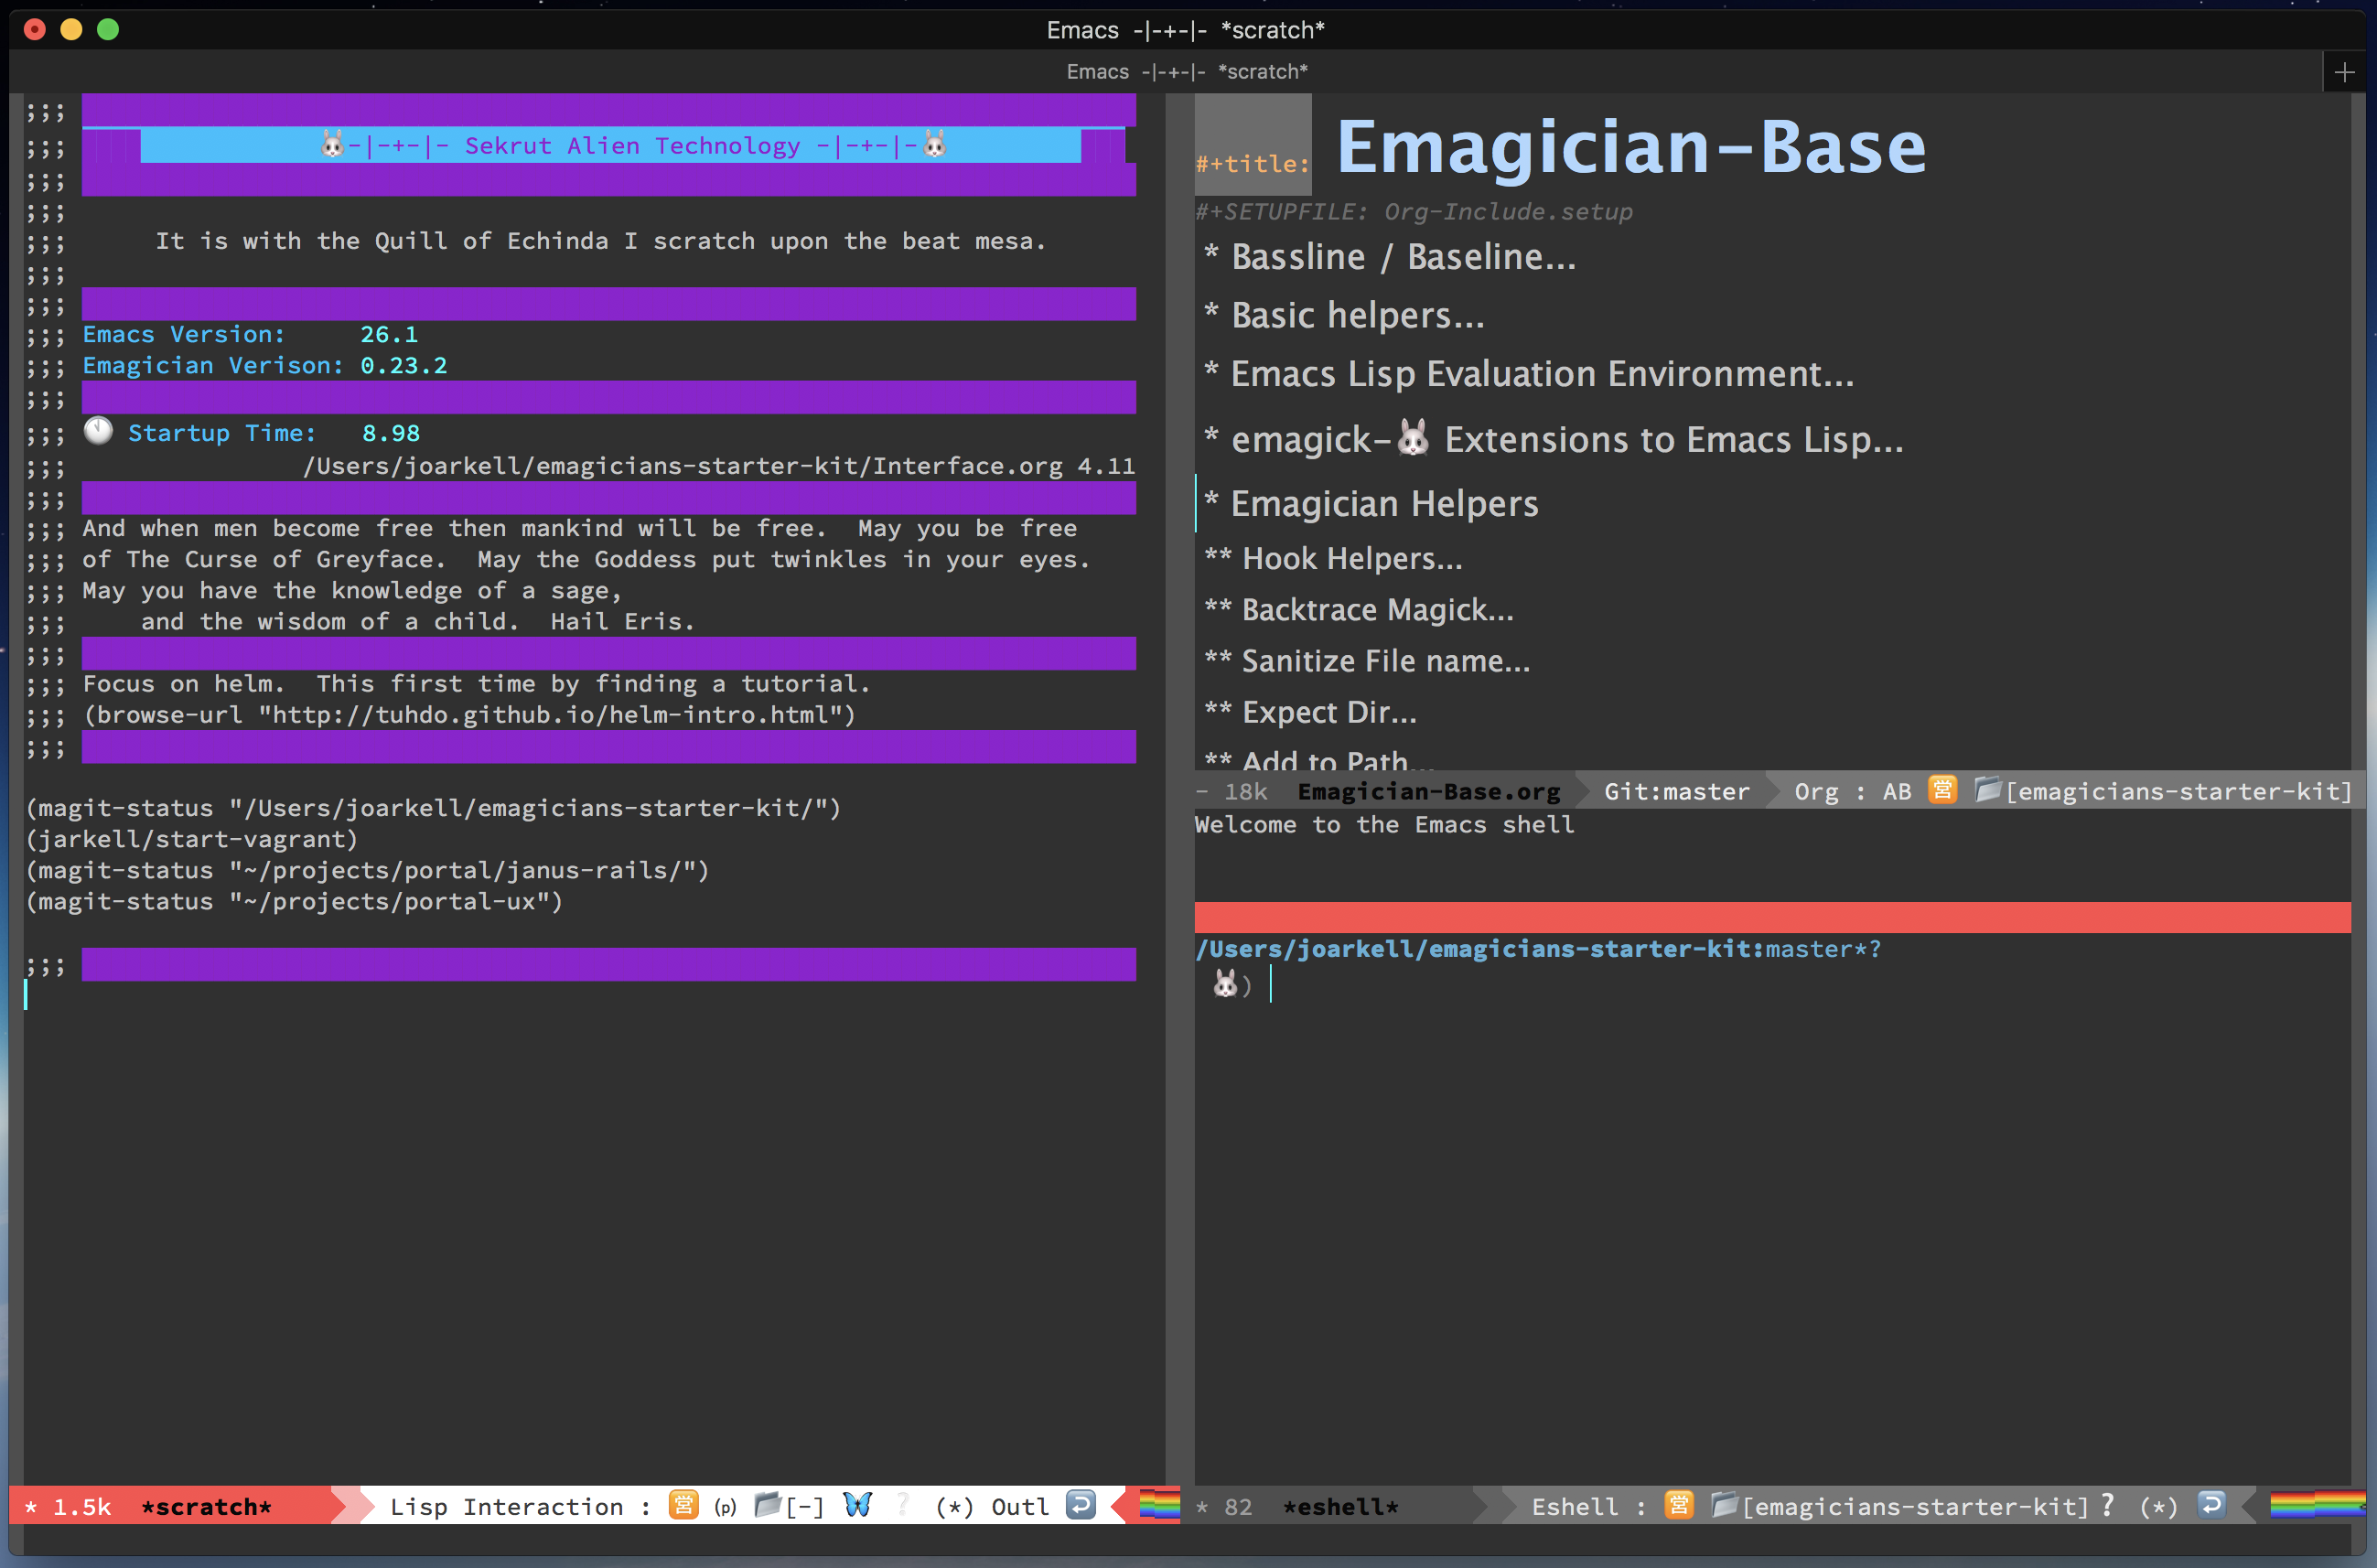Click the orange kanji icon beside Lisp Interaction
This screenshot has height=1568, width=2377.
click(x=683, y=1505)
